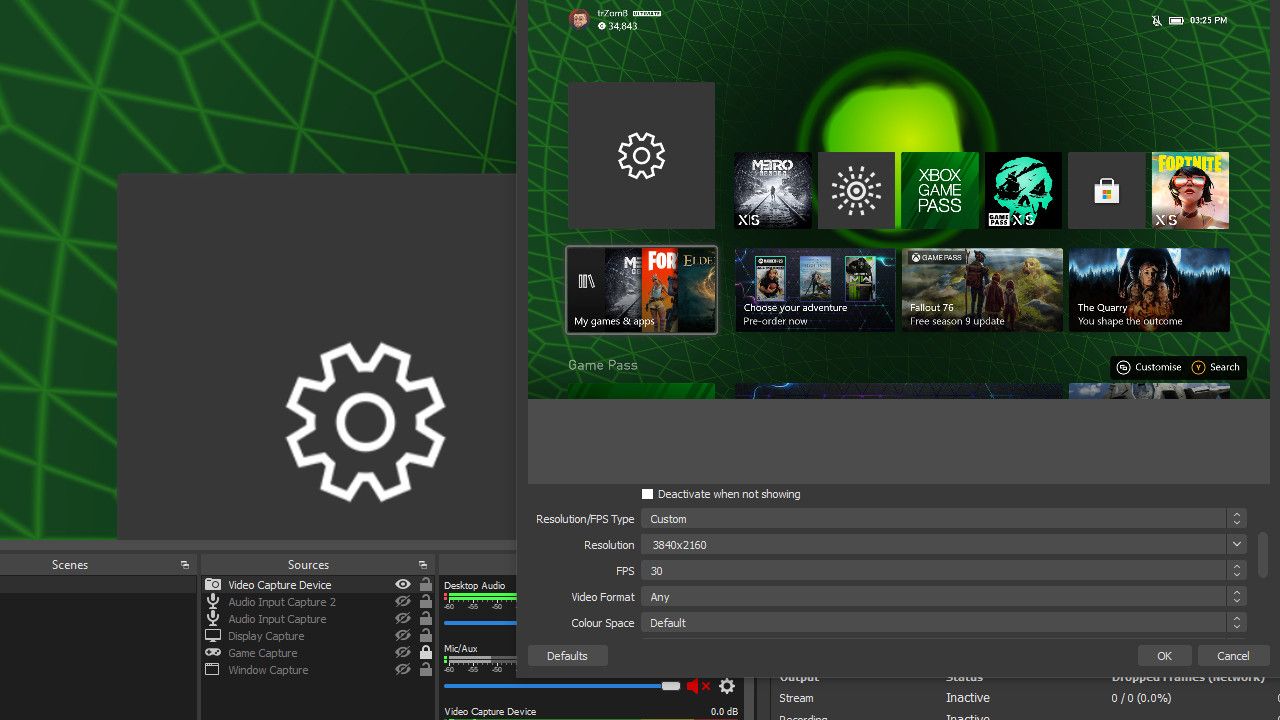Click the Video Capture Device camera icon
Image resolution: width=1280 pixels, height=720 pixels.
[x=212, y=585]
